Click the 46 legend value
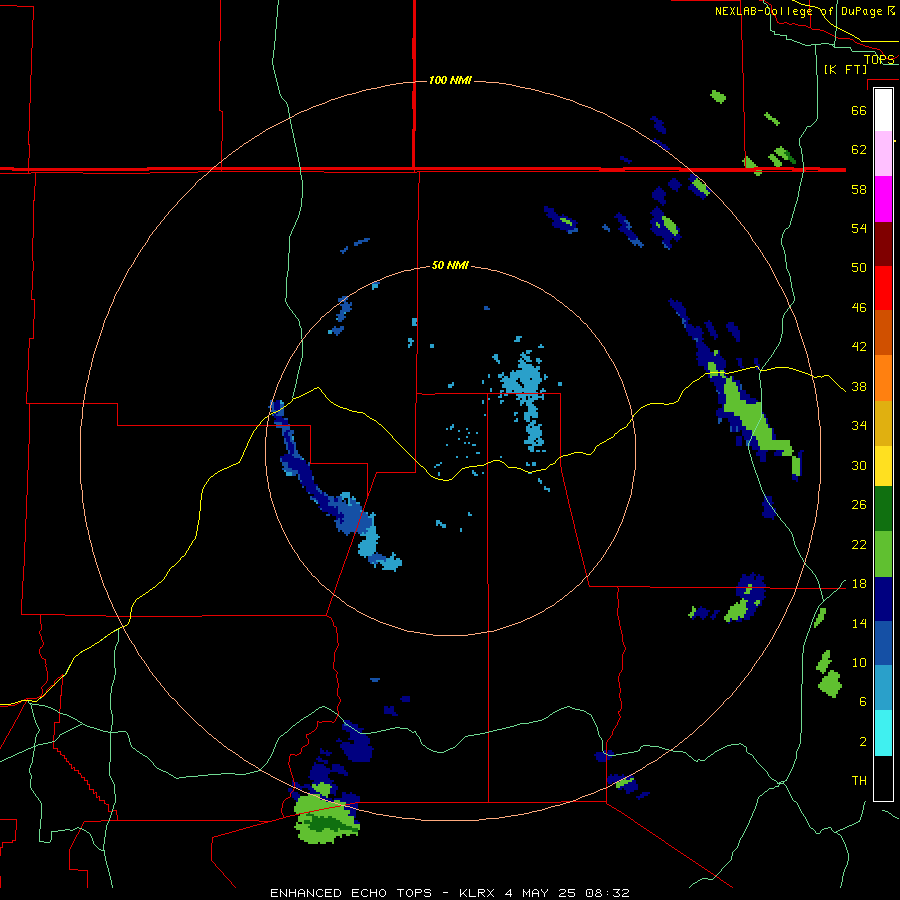 pos(859,308)
